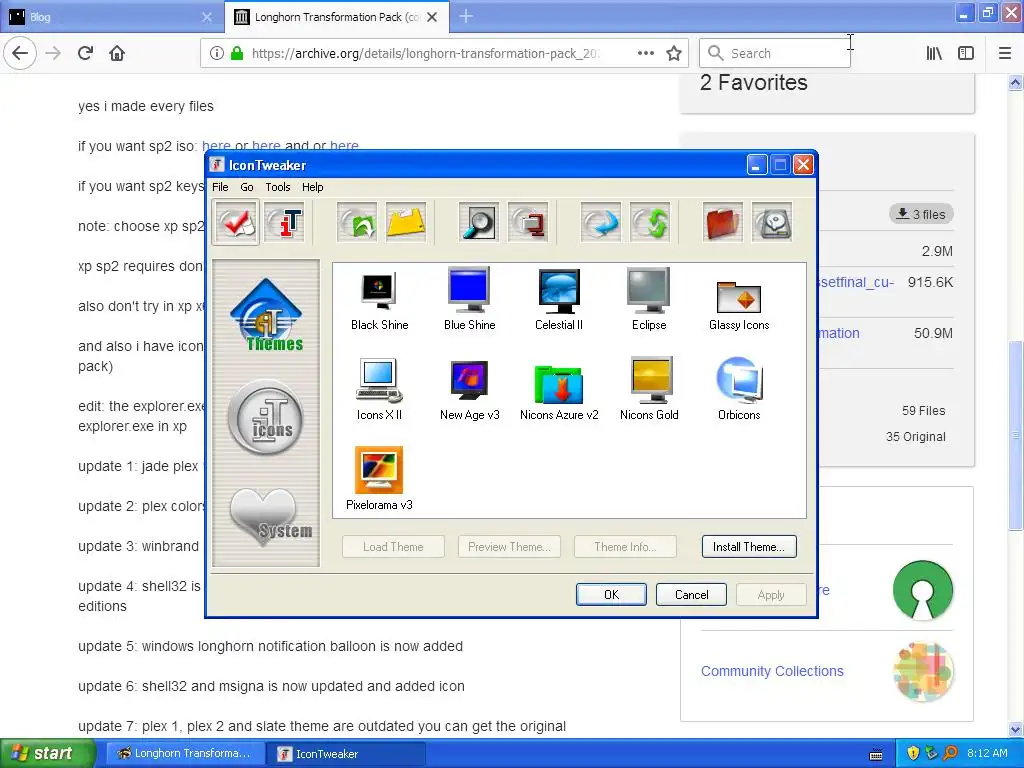Select the Nicons Gold theme
Viewport: 1024px width, 768px height.
pos(649,389)
